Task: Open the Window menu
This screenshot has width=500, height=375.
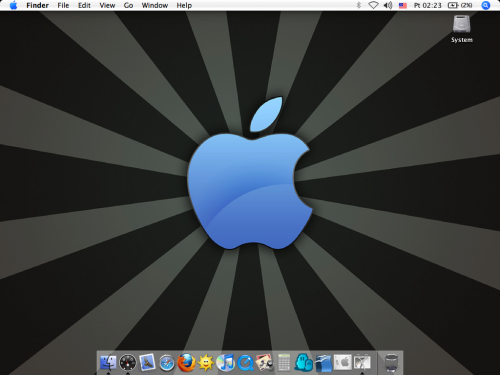Action: [155, 5]
